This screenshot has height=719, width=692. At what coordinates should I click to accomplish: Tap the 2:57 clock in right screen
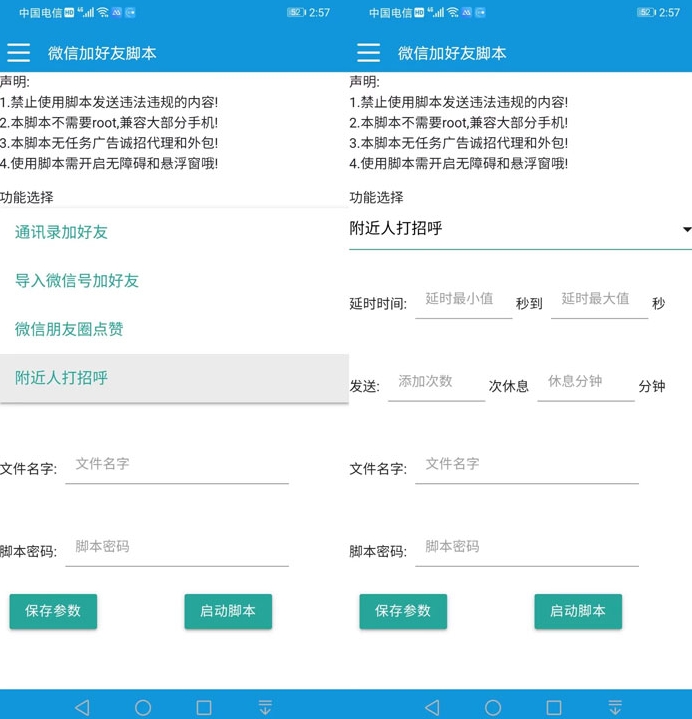tap(669, 12)
